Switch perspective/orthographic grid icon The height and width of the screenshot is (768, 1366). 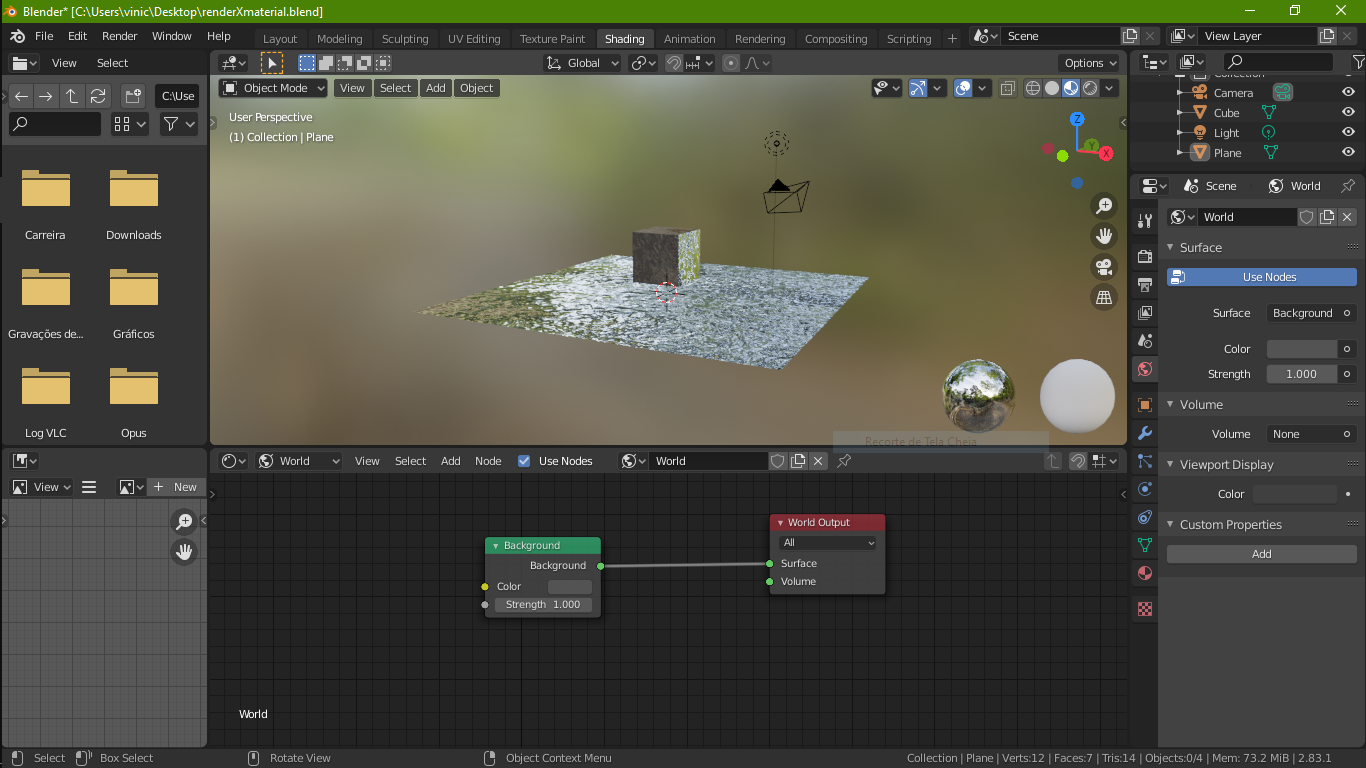[1104, 297]
